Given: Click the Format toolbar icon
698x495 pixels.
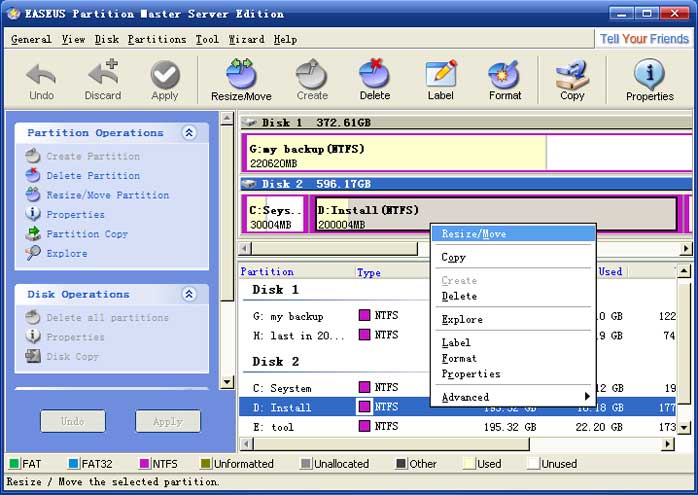Looking at the screenshot, I should [504, 74].
